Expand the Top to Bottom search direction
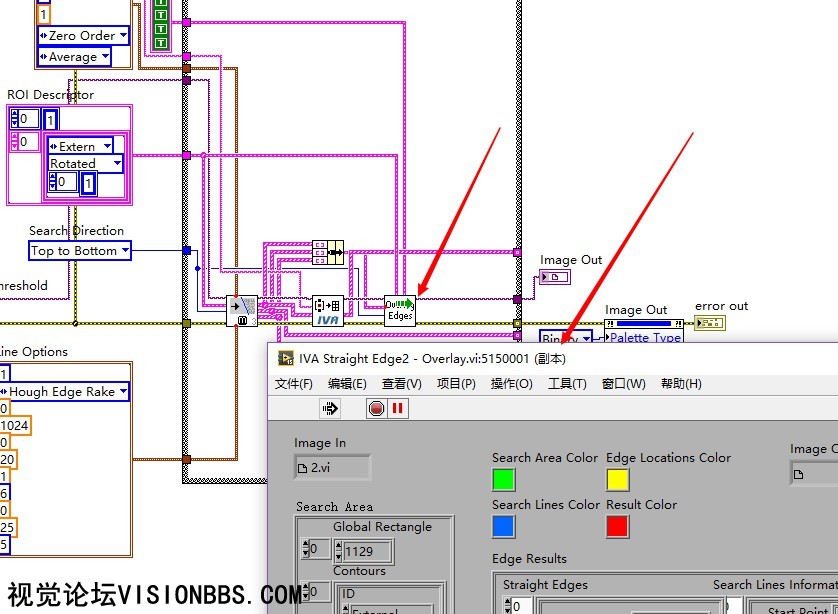This screenshot has height=614, width=838. [x=80, y=251]
